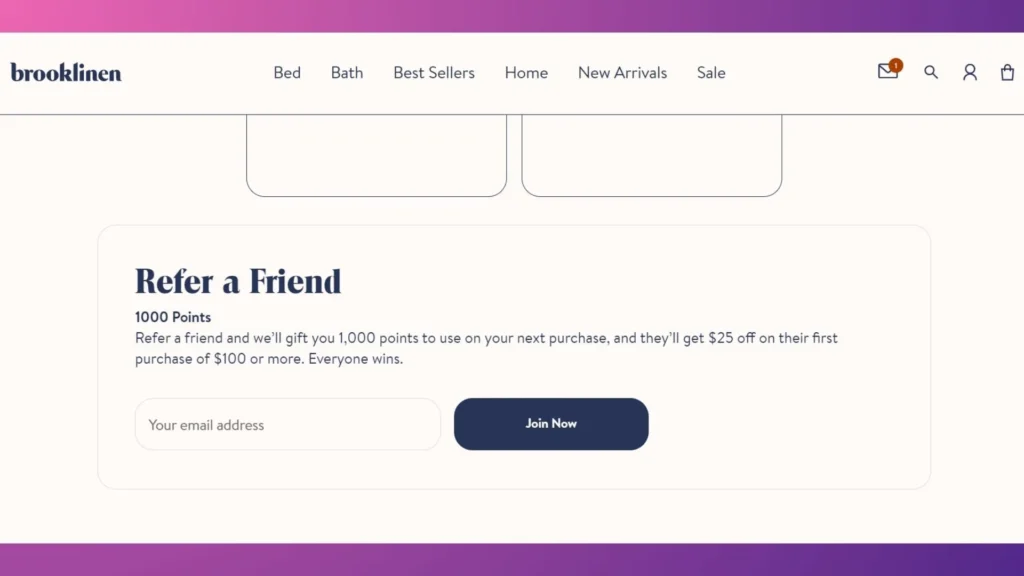Screen dimensions: 1024x576
Task: Select Best Sellers in the navigation
Action: 433,72
